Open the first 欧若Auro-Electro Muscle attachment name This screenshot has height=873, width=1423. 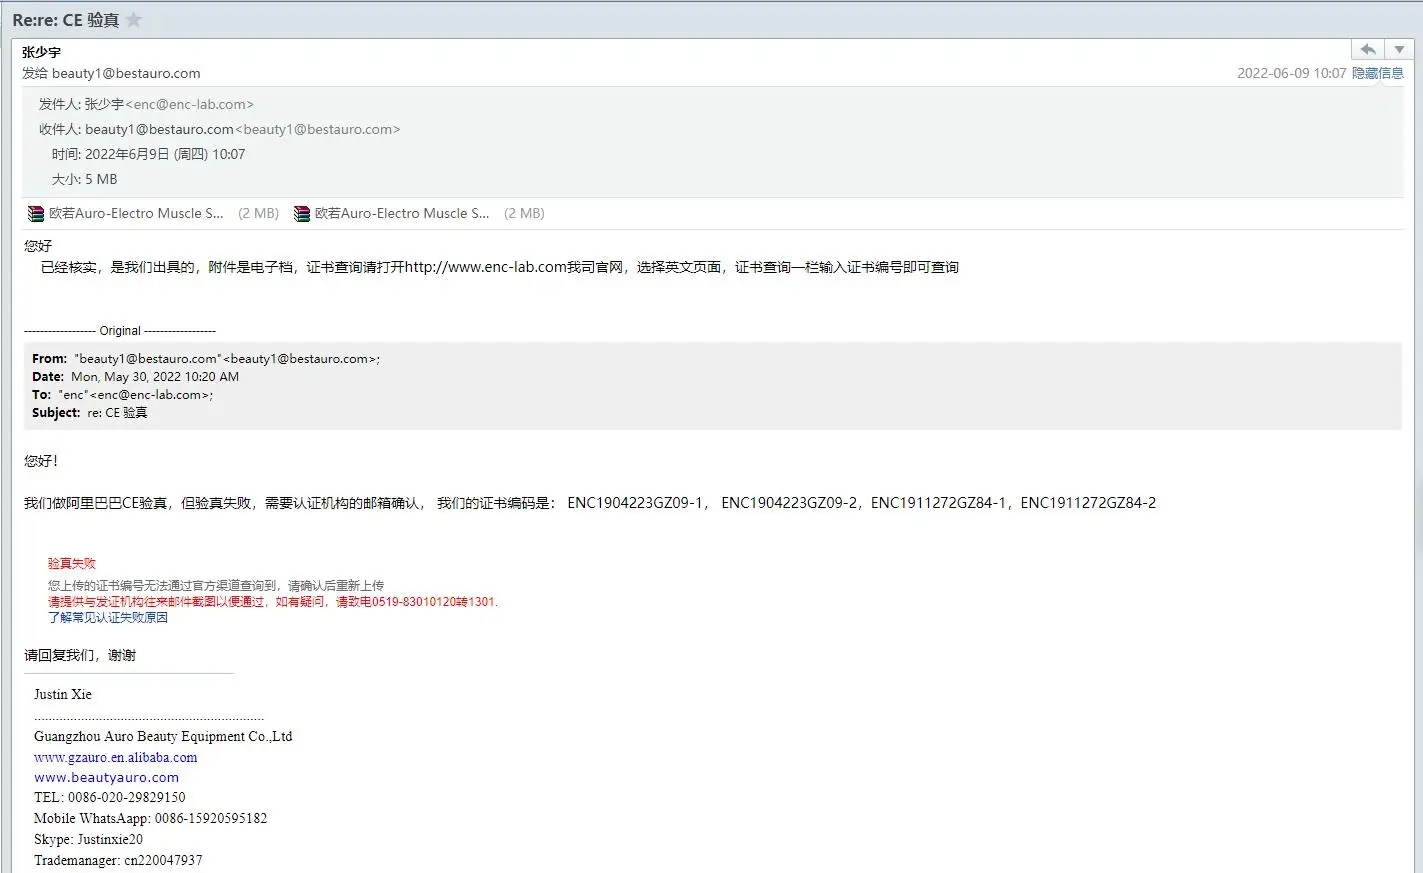pyautogui.click(x=136, y=213)
